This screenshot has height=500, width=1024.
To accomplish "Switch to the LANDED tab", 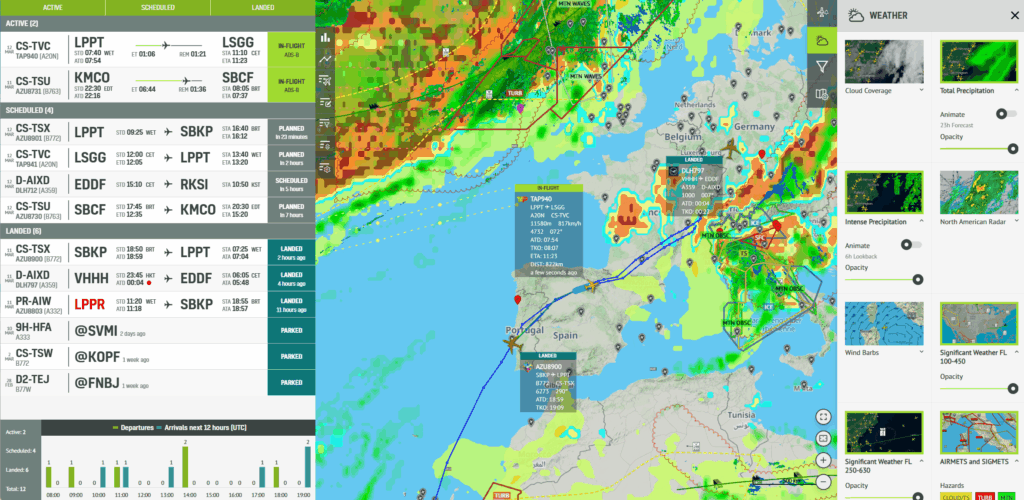I will coord(263,7).
